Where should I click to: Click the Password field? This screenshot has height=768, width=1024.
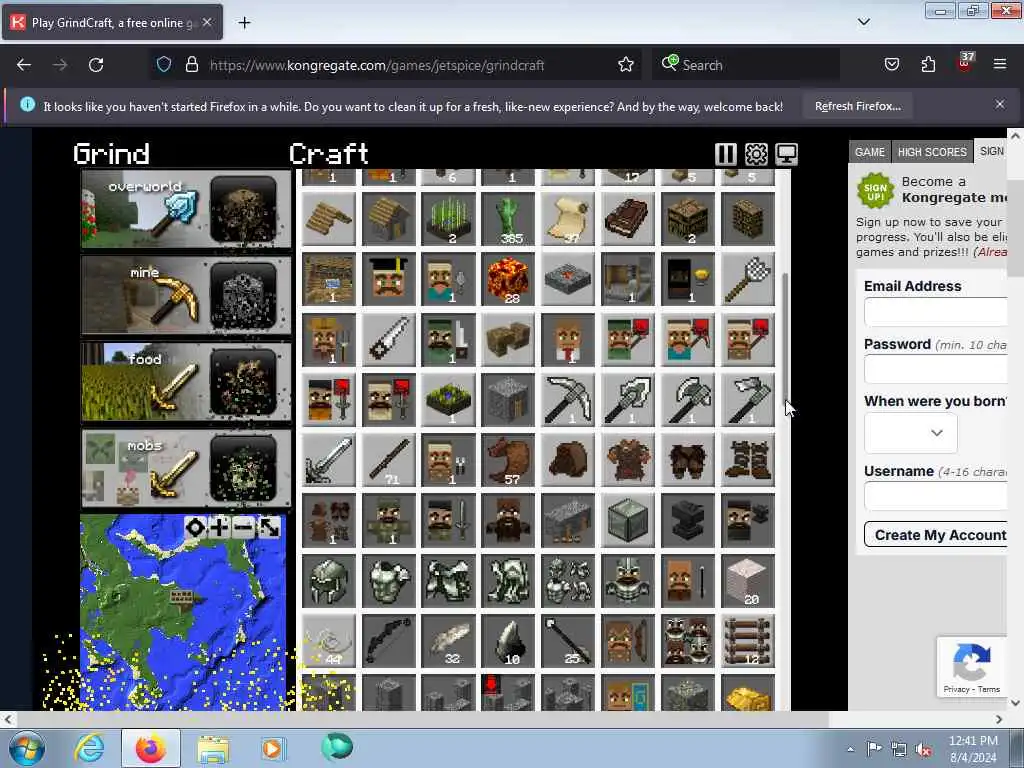[935, 369]
